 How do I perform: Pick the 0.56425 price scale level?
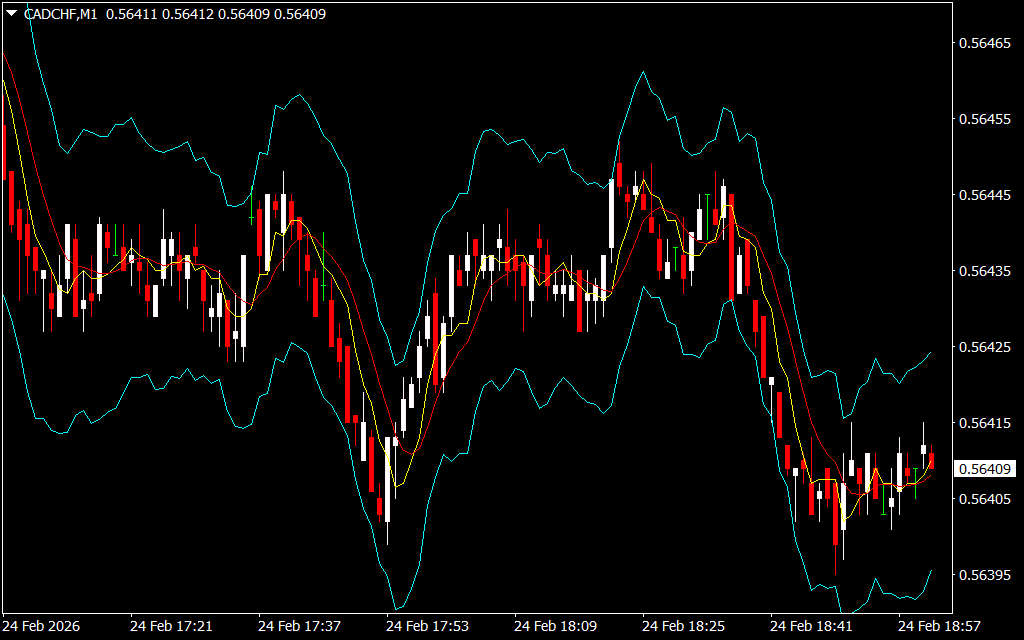click(984, 347)
